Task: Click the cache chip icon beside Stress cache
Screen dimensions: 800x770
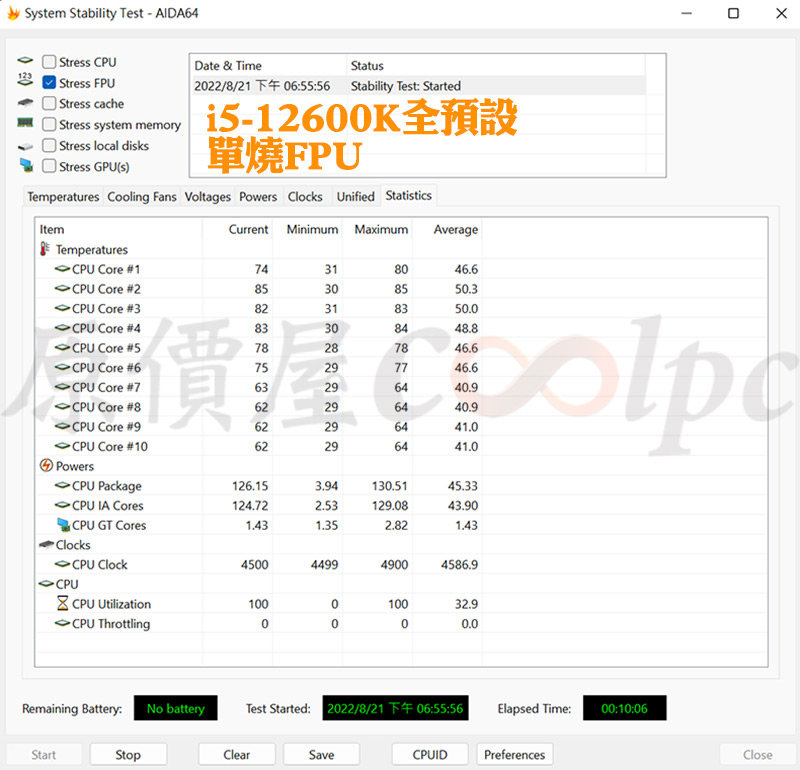Action: point(25,103)
